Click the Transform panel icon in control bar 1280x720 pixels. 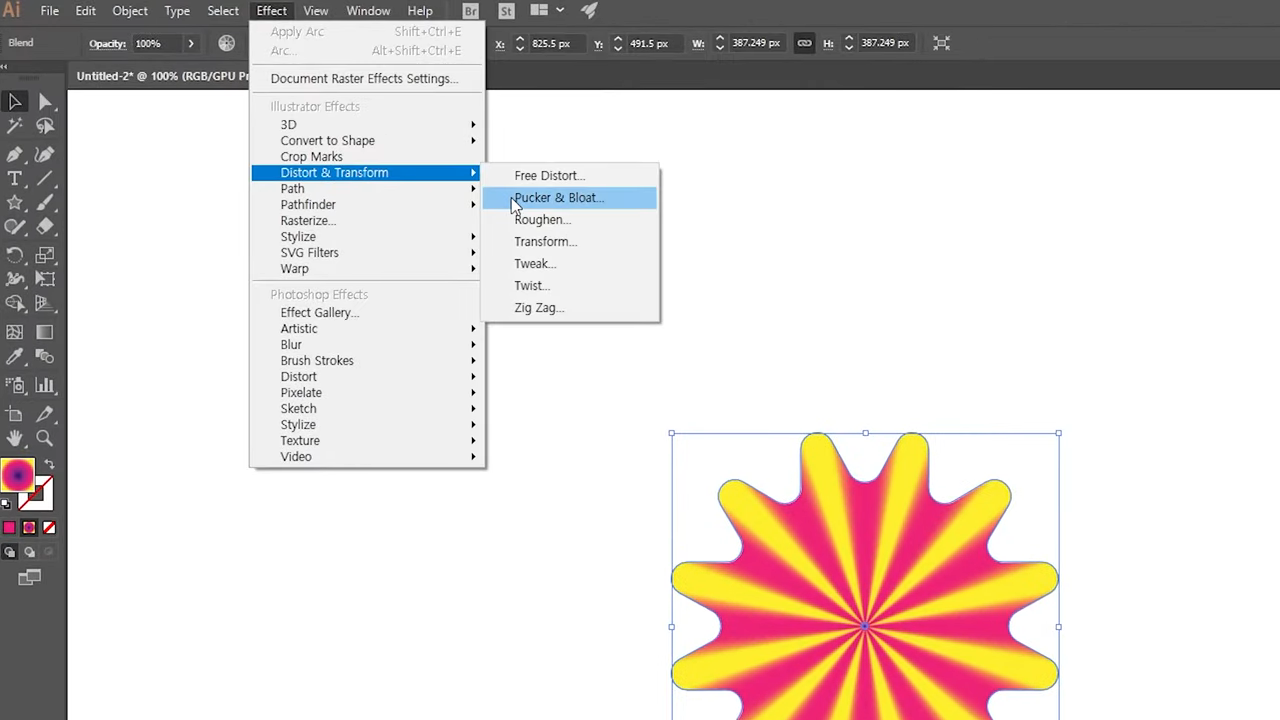point(941,43)
